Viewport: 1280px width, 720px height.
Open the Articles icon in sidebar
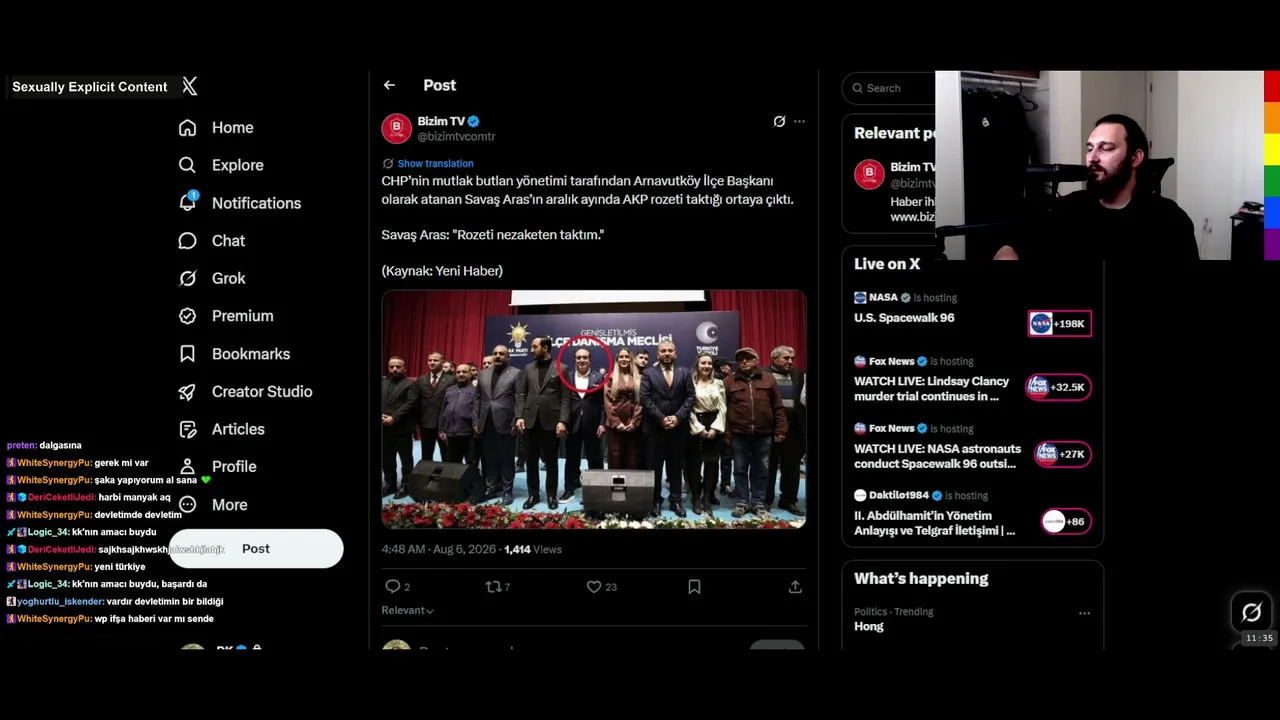point(187,429)
